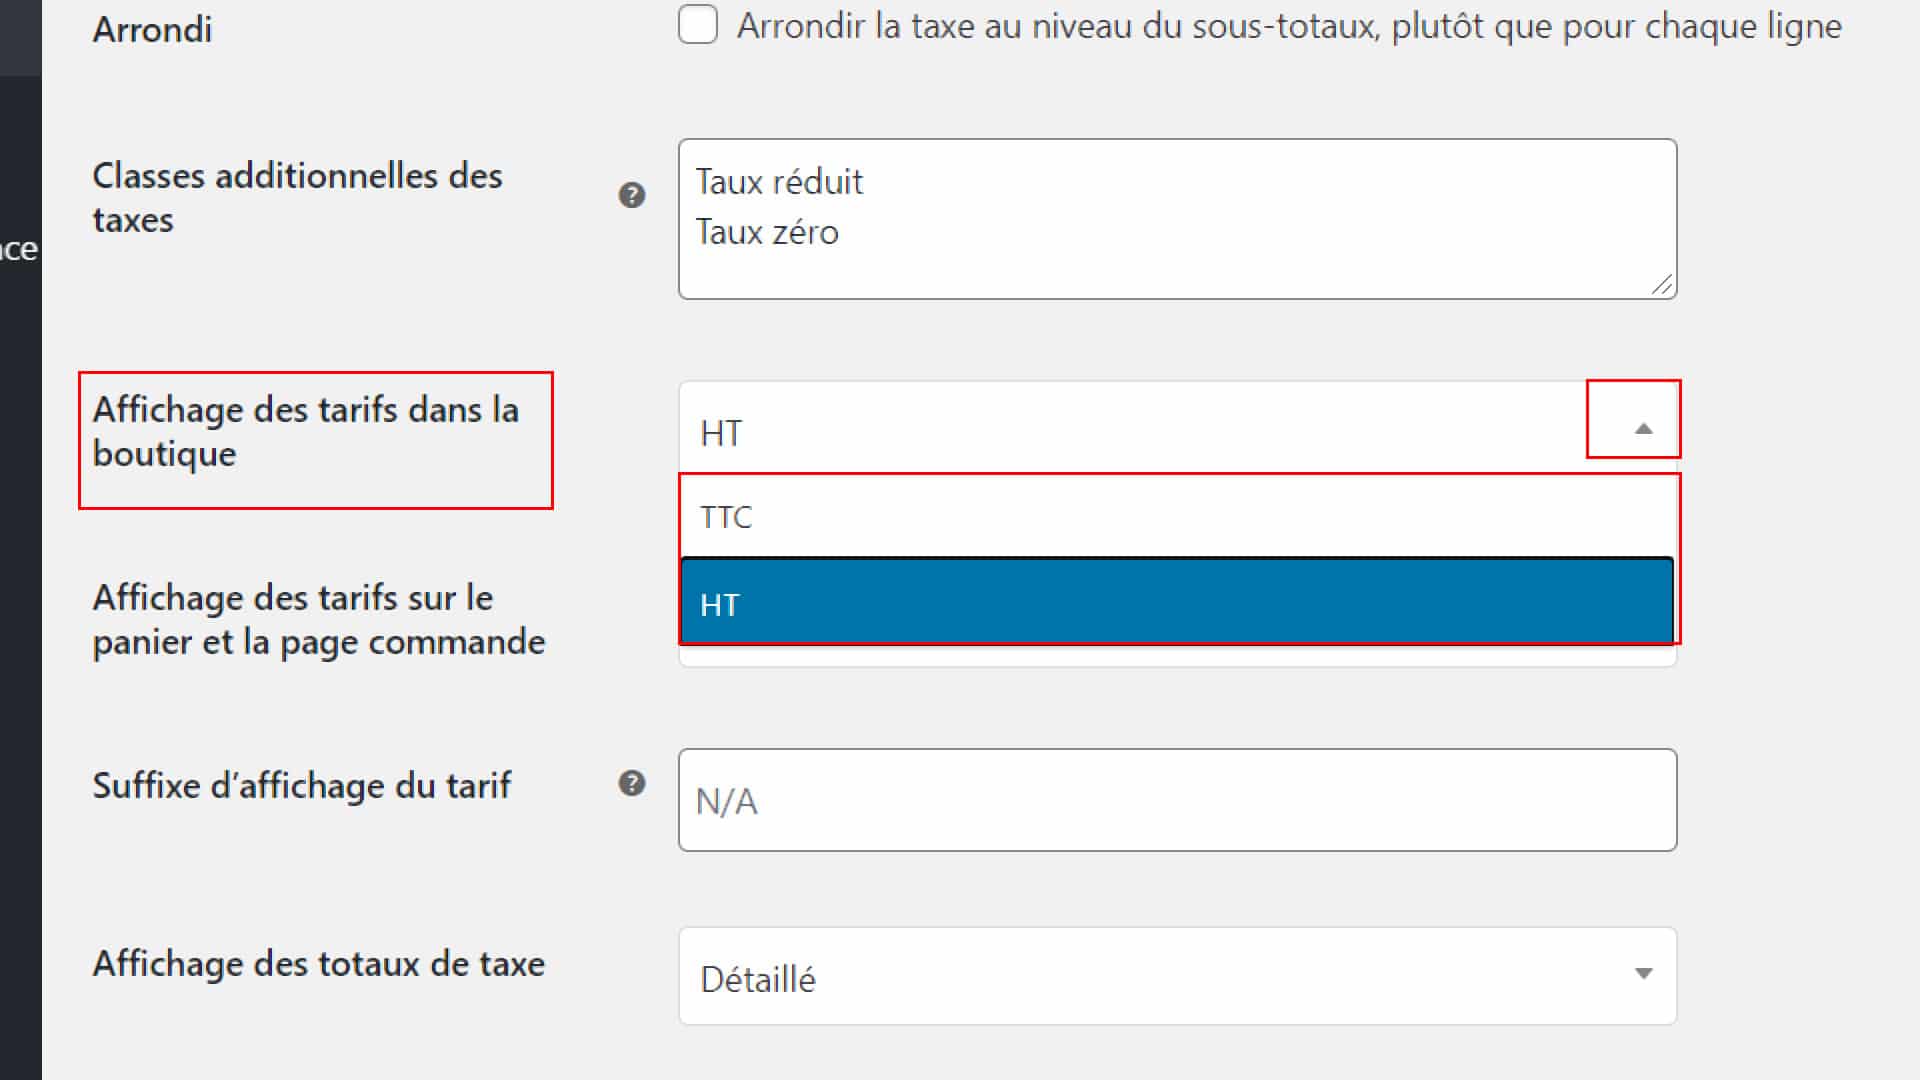Click inside the additional tax classes textarea
Screen dimensions: 1920x1080
1177,219
